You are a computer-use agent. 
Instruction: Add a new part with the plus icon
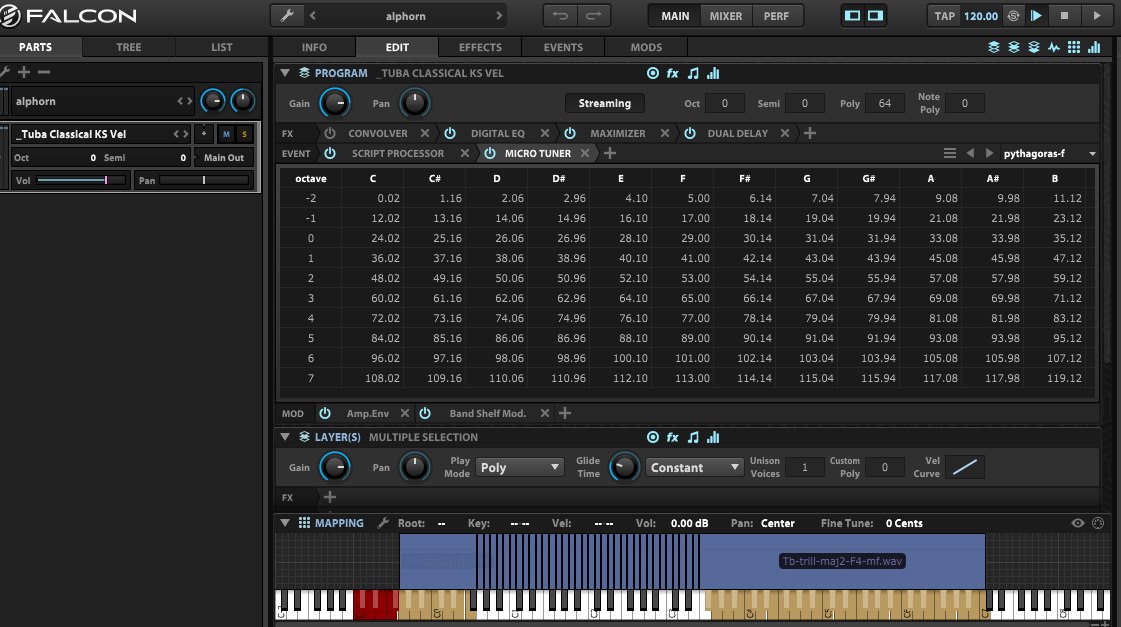pyautogui.click(x=24, y=71)
